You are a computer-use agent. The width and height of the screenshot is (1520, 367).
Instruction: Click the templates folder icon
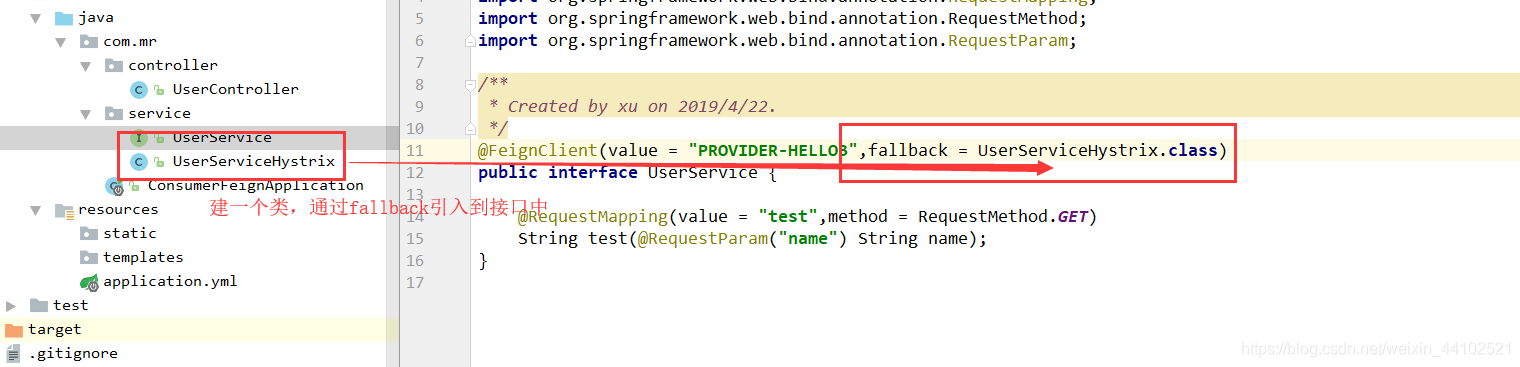click(x=89, y=257)
